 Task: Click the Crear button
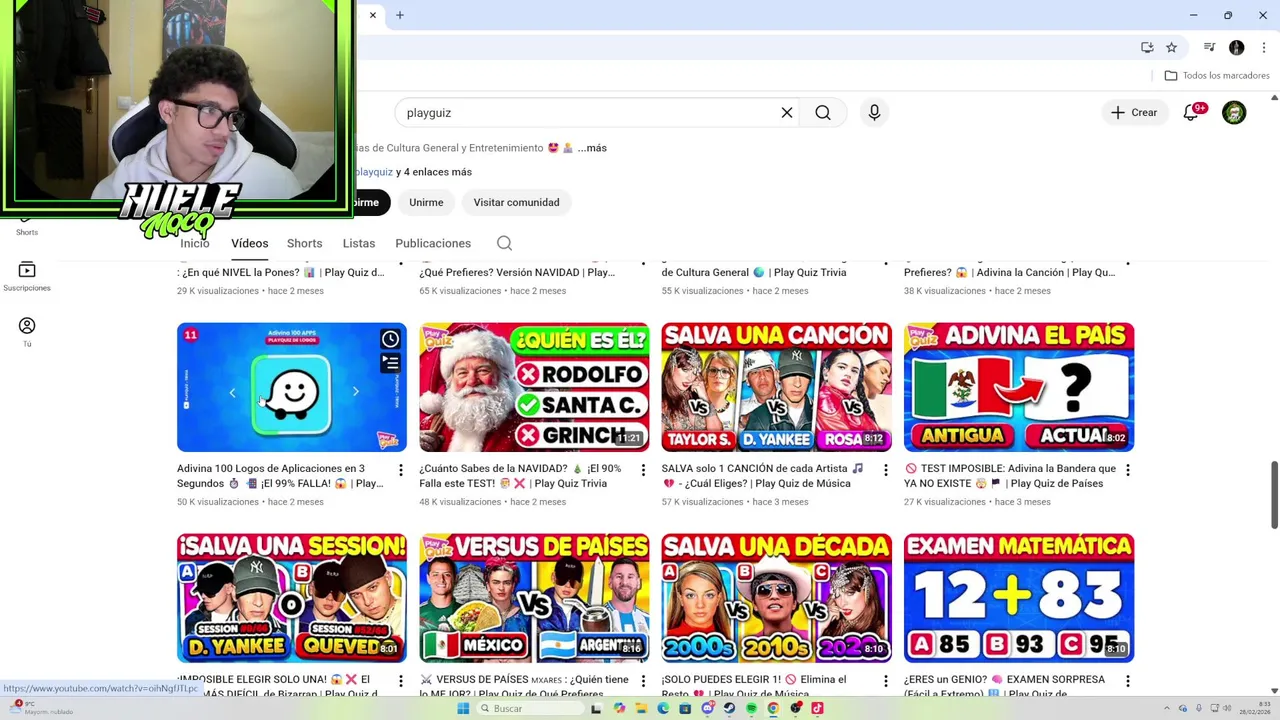1134,113
